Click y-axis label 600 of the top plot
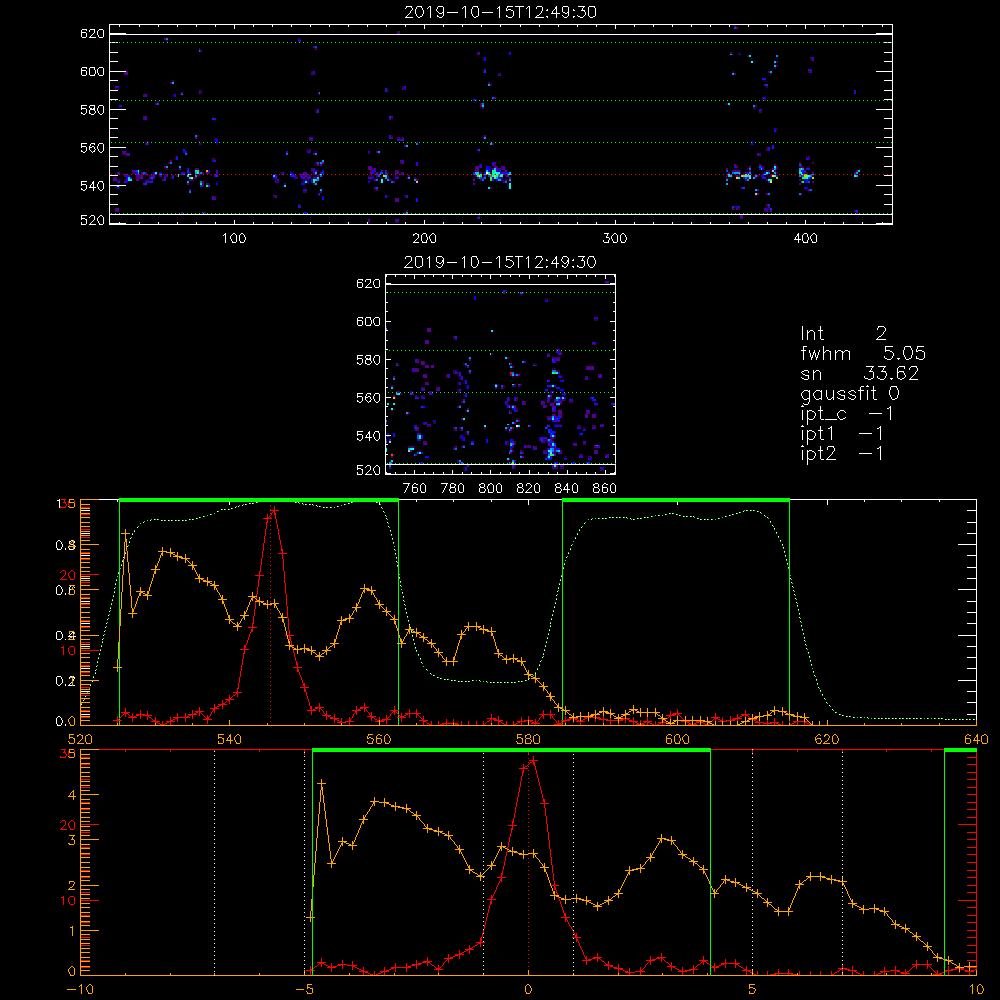1000x1000 pixels. pos(92,71)
